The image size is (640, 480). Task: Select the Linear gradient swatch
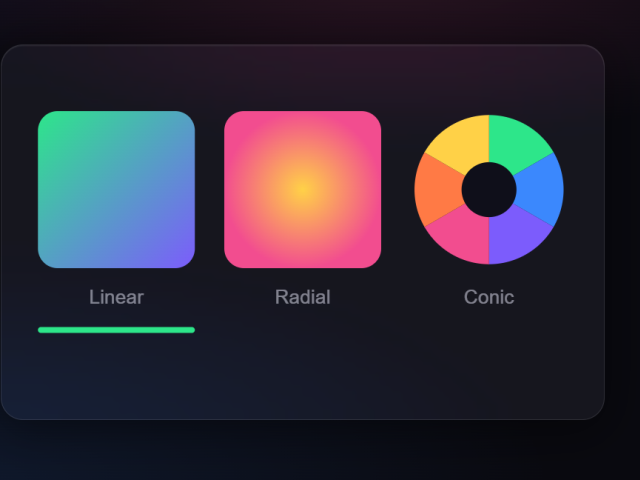116,189
